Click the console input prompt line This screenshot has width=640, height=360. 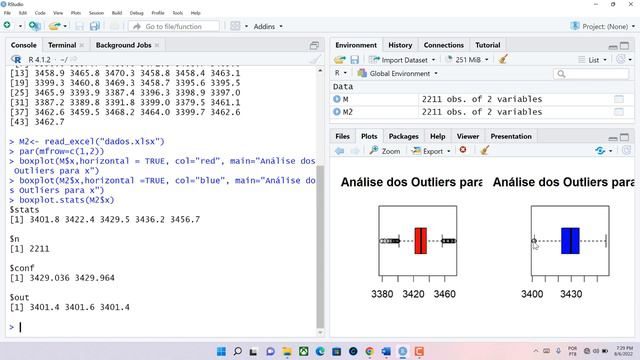click(x=163, y=327)
